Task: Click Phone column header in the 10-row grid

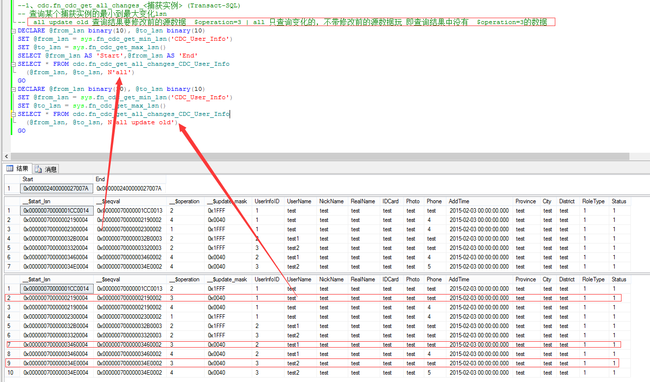Action: [434, 280]
